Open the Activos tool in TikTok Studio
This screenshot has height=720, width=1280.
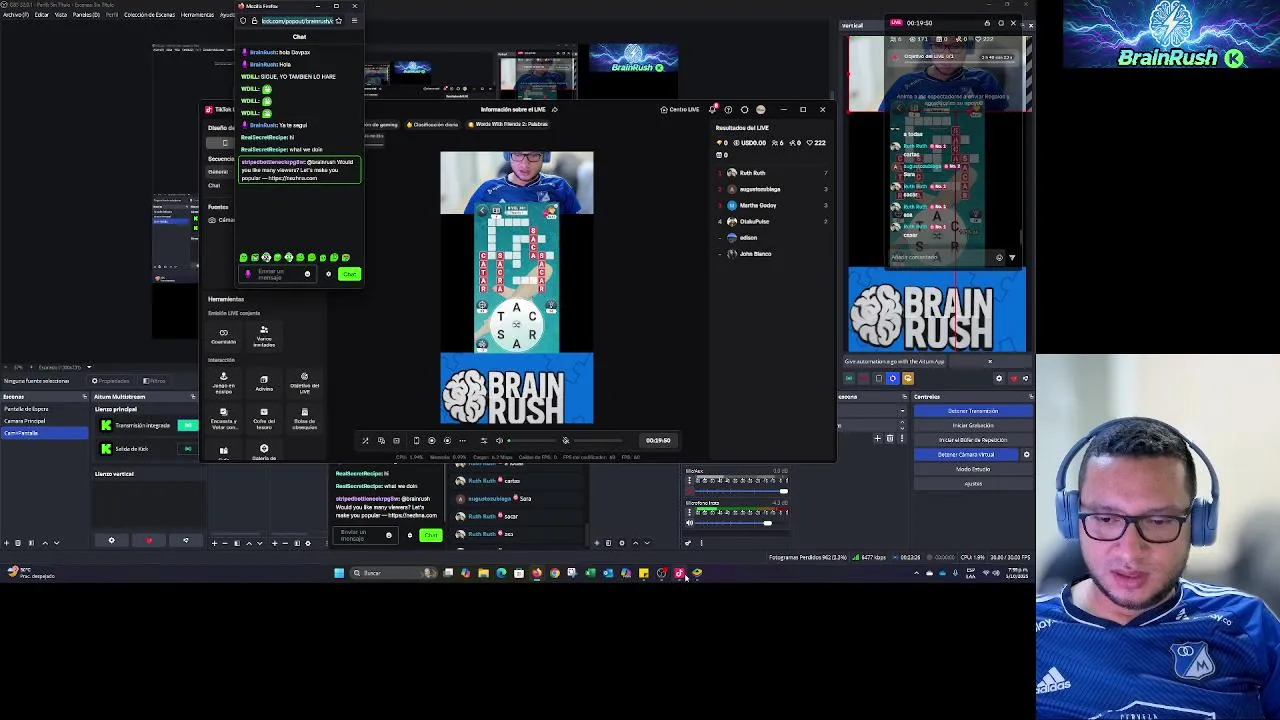(x=264, y=384)
